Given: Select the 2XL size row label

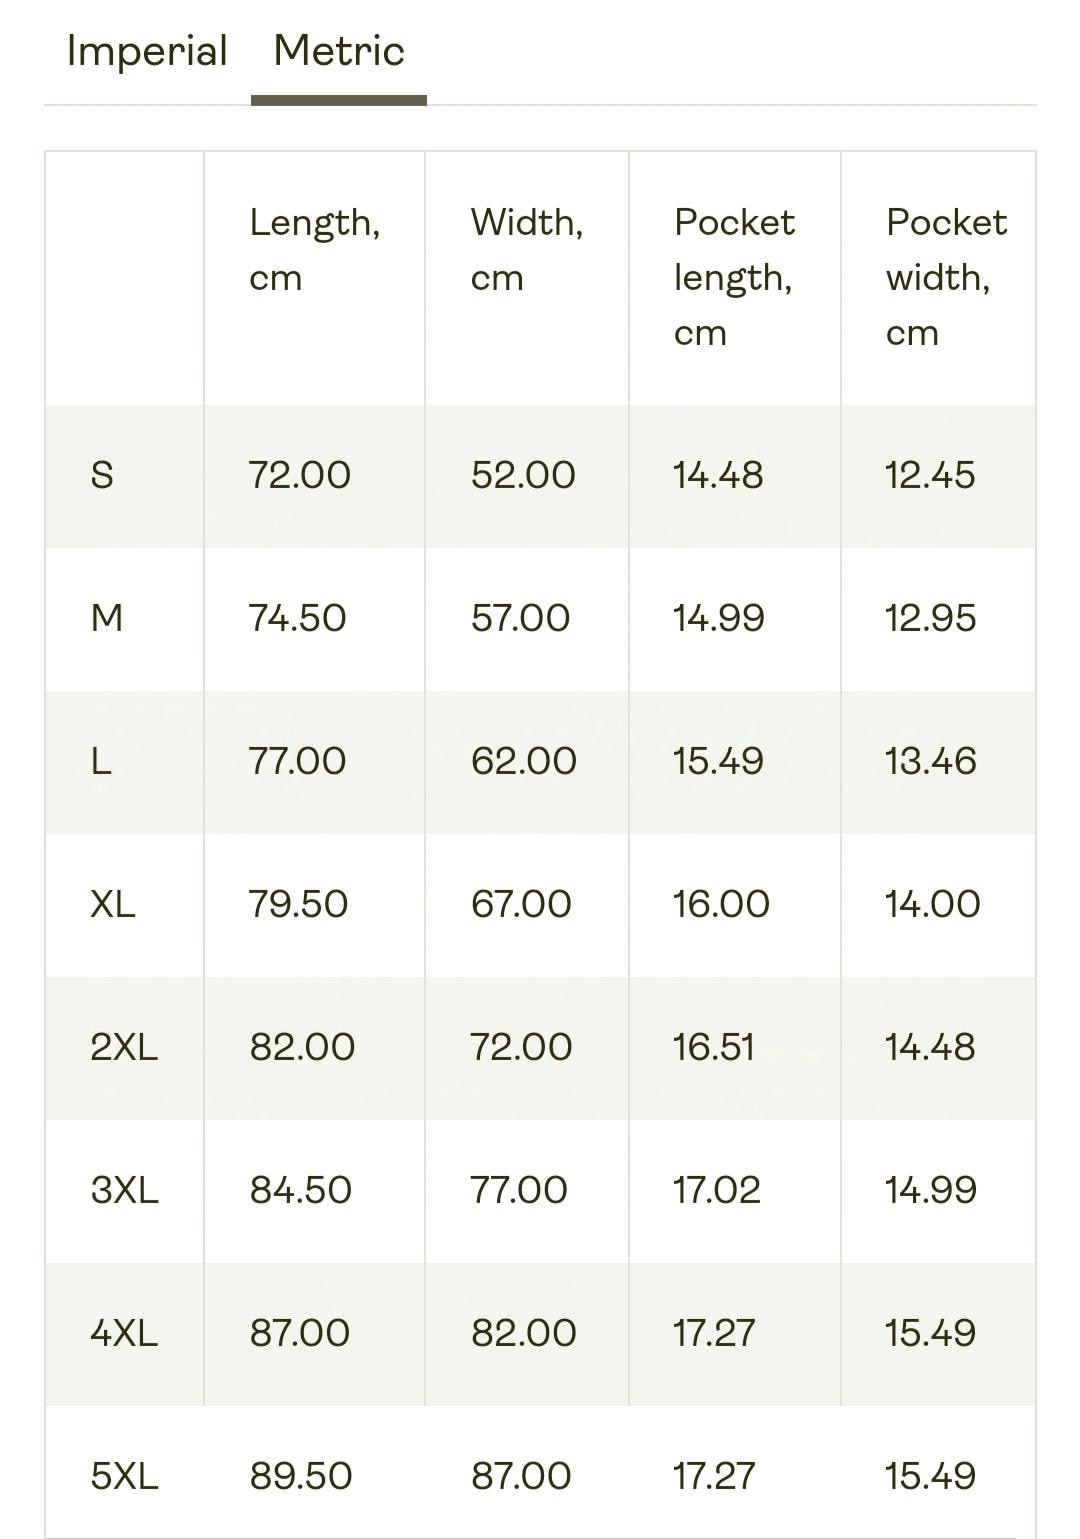Looking at the screenshot, I should click(124, 1047).
